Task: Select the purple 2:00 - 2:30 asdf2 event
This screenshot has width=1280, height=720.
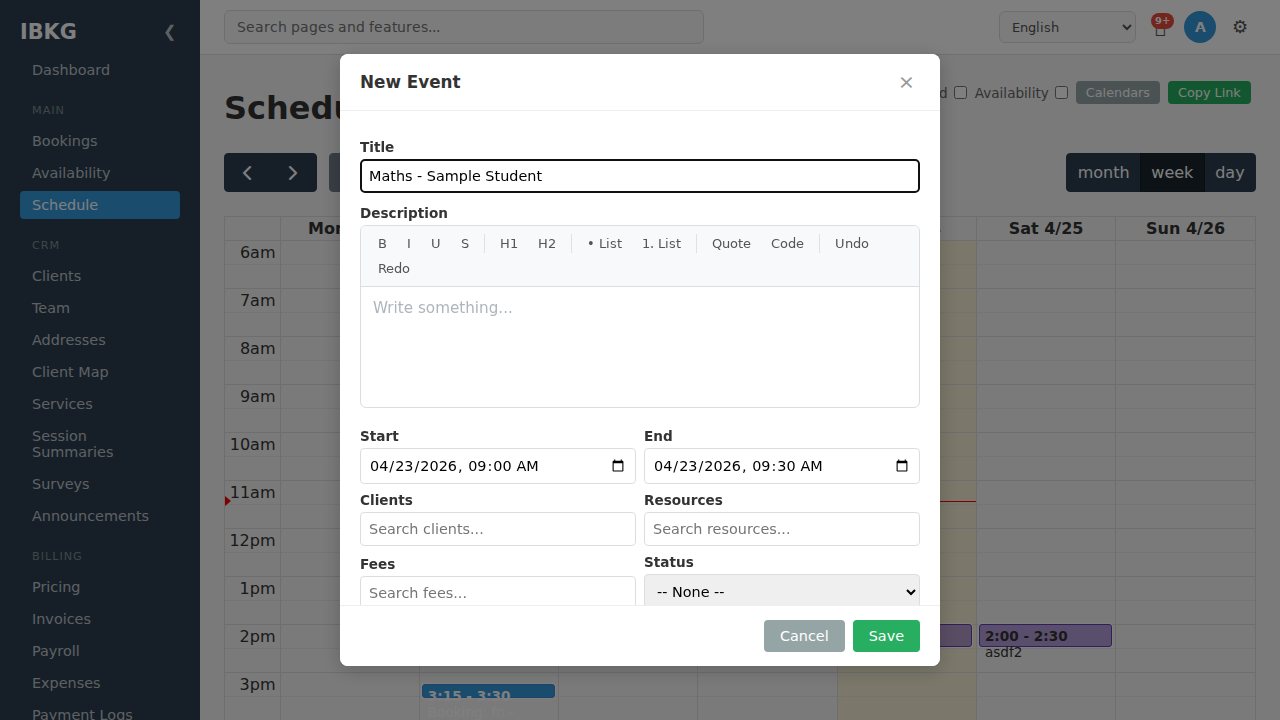Action: tap(1045, 636)
